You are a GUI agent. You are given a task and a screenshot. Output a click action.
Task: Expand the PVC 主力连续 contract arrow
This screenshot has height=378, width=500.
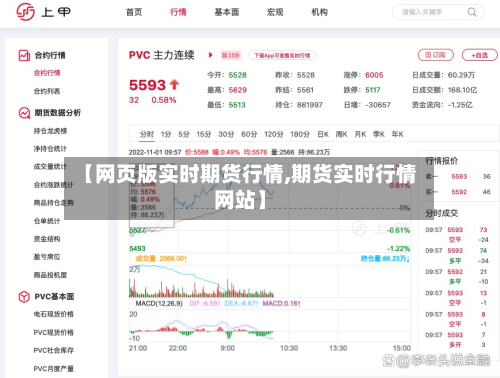tap(210, 55)
